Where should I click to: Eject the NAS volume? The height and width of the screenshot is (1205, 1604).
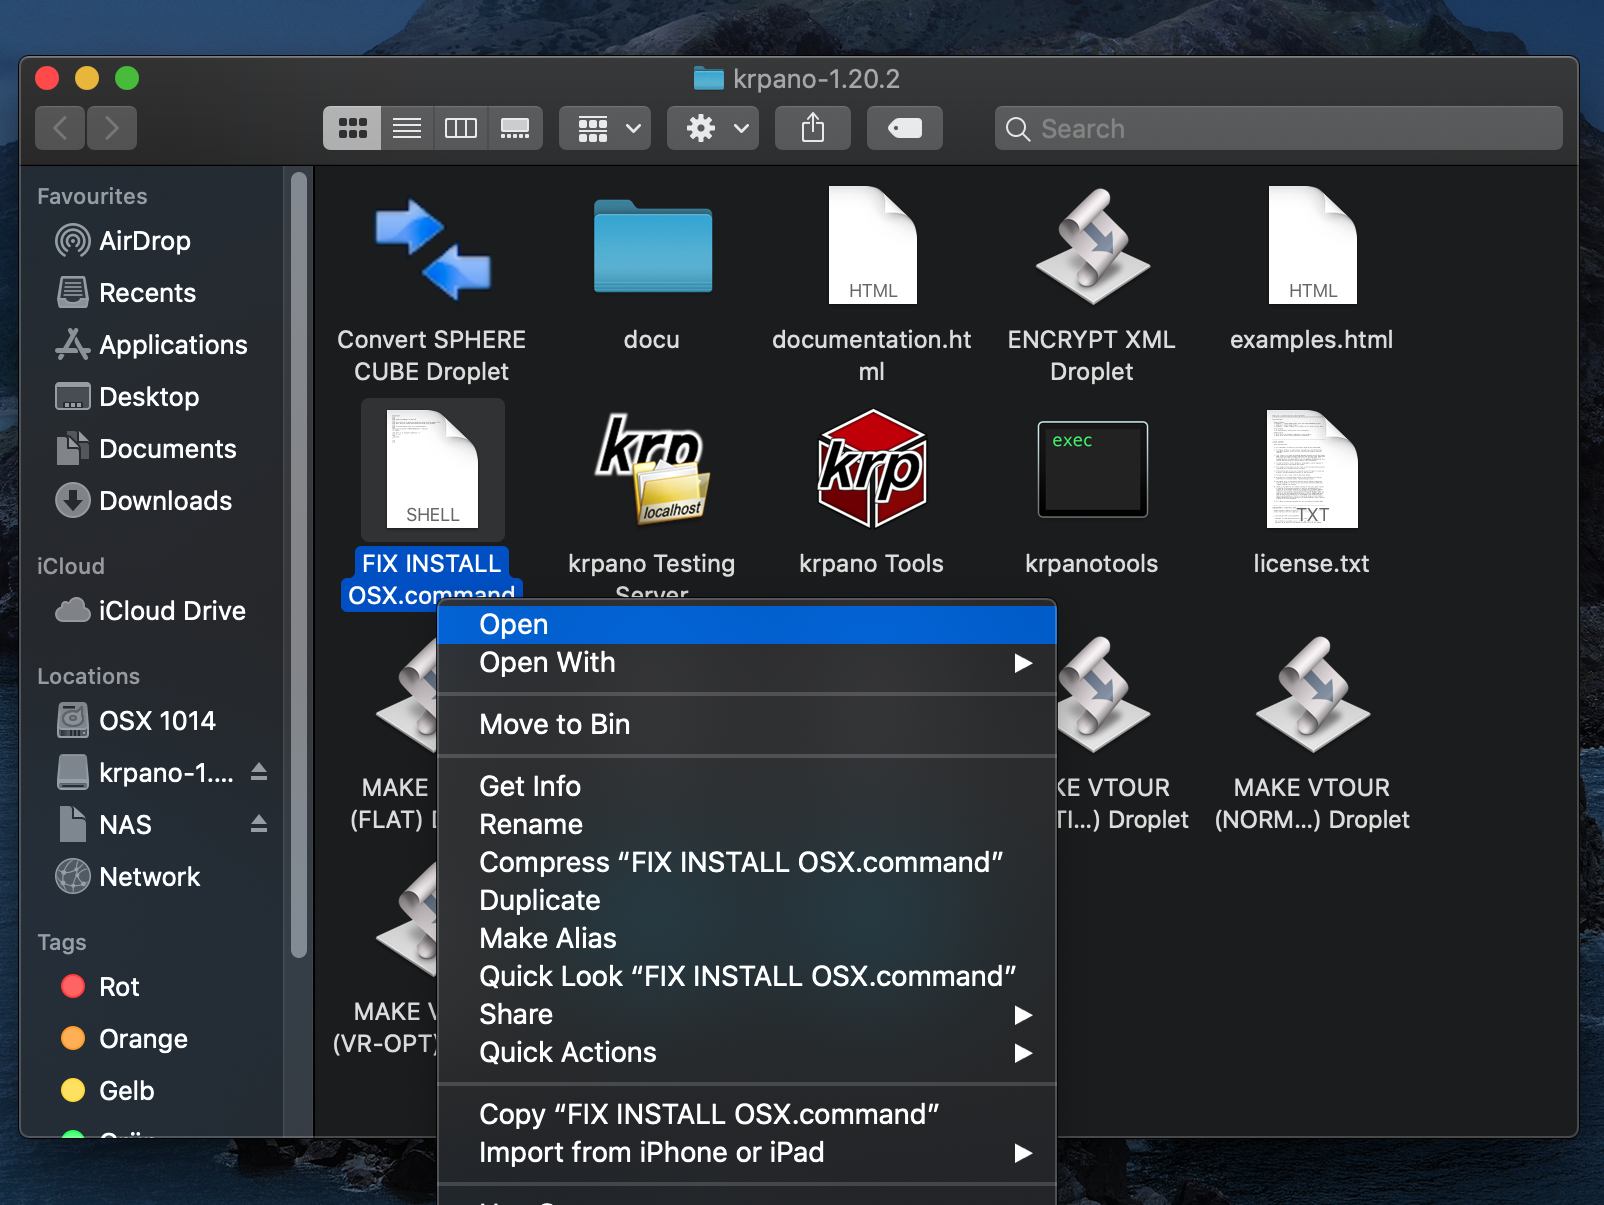pos(259,824)
